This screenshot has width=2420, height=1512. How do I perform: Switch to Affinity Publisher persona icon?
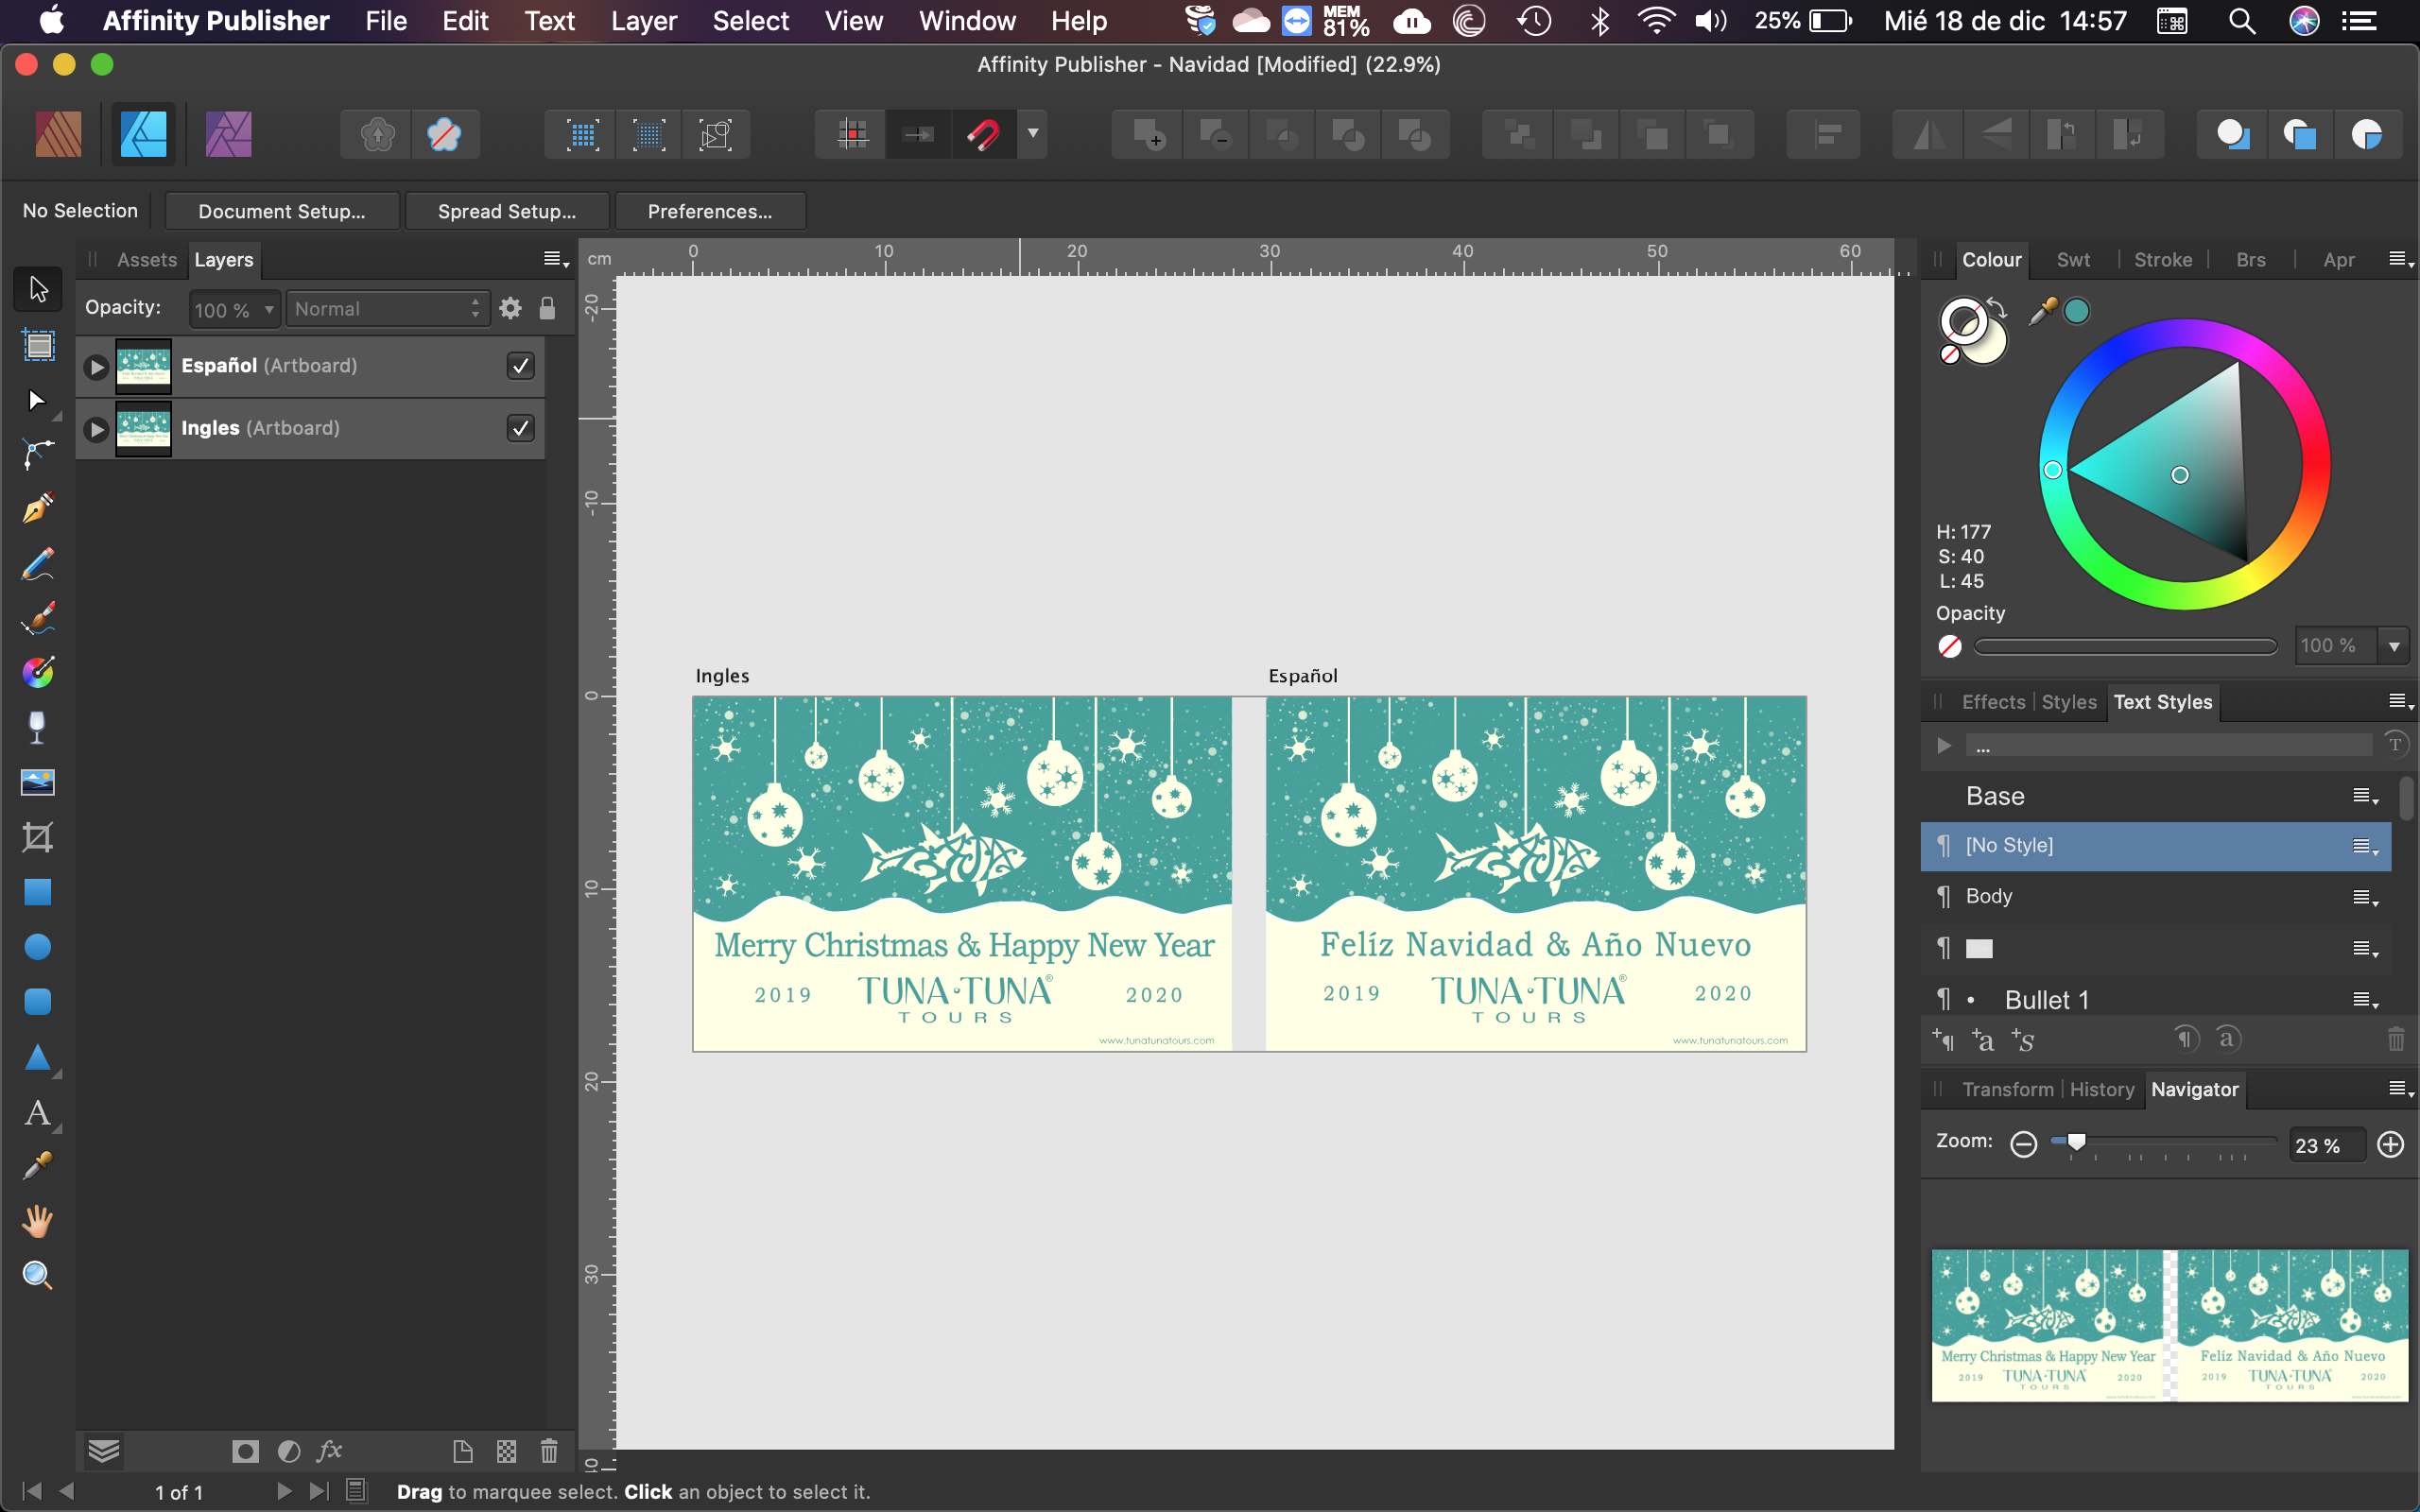click(x=58, y=134)
